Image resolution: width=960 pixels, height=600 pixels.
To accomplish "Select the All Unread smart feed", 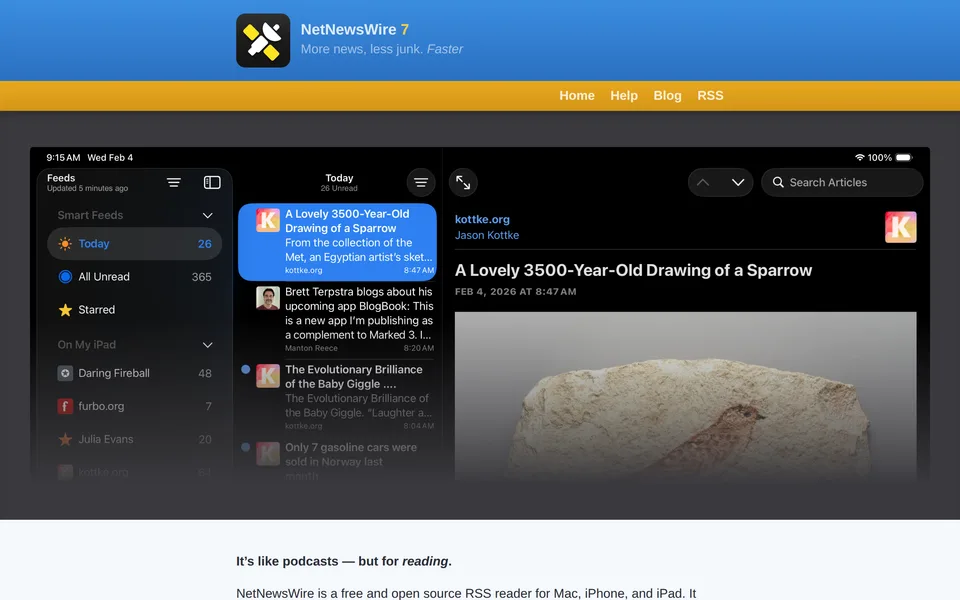I will pos(135,277).
